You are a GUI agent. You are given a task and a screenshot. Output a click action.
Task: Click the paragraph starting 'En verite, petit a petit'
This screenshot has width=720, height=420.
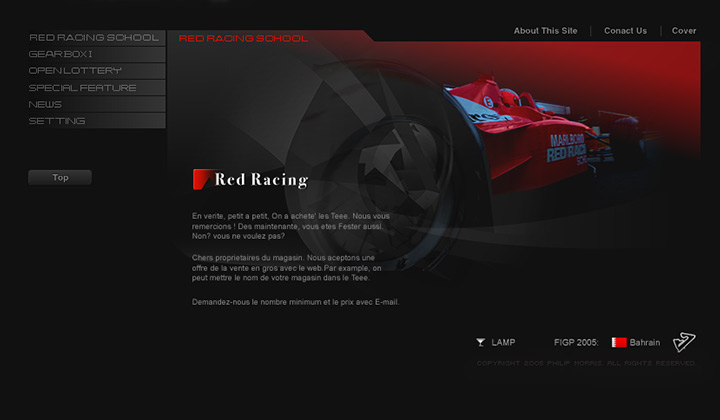(291, 226)
